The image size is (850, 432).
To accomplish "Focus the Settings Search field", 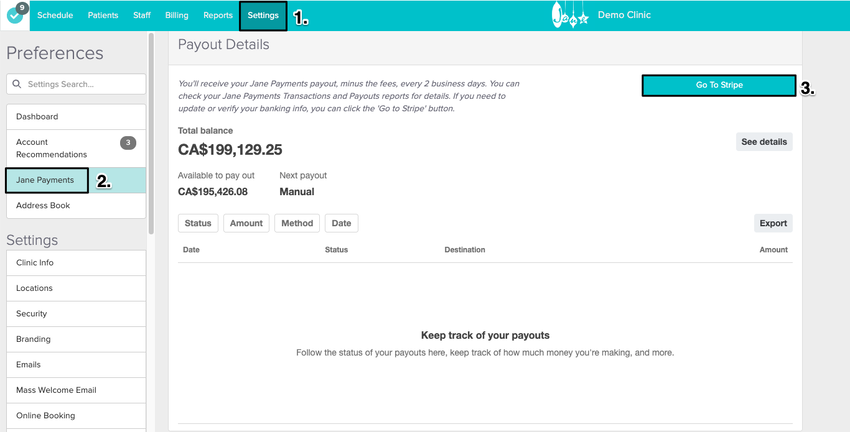I will coord(76,84).
